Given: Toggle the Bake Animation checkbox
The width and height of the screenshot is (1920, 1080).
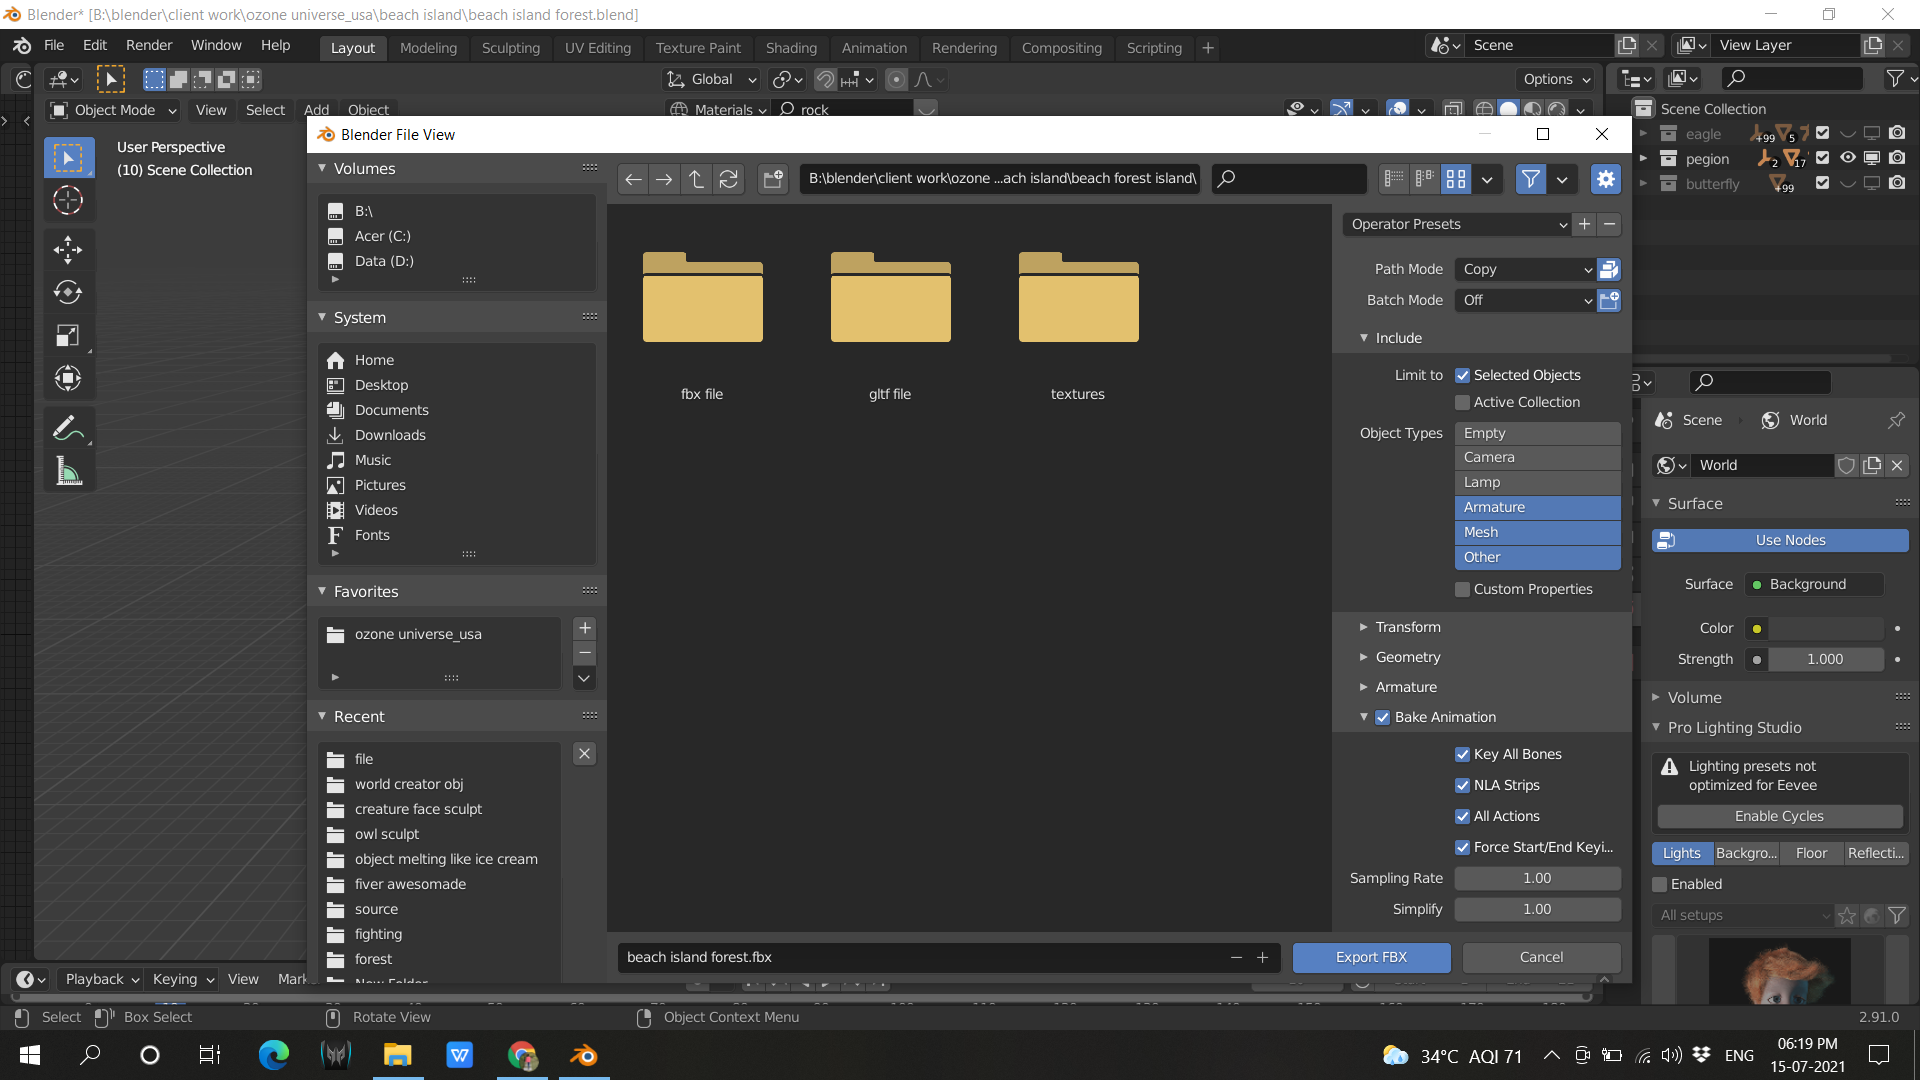Looking at the screenshot, I should point(1383,717).
